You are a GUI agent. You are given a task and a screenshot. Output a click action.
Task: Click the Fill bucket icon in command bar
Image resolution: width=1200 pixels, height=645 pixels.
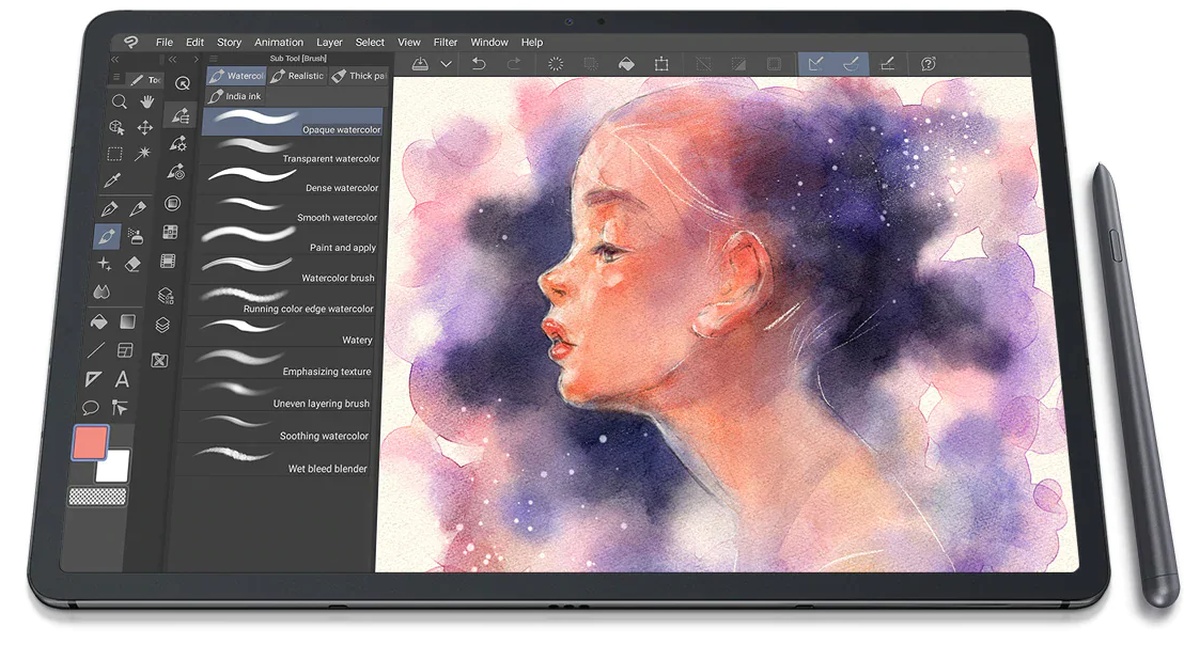click(x=625, y=64)
